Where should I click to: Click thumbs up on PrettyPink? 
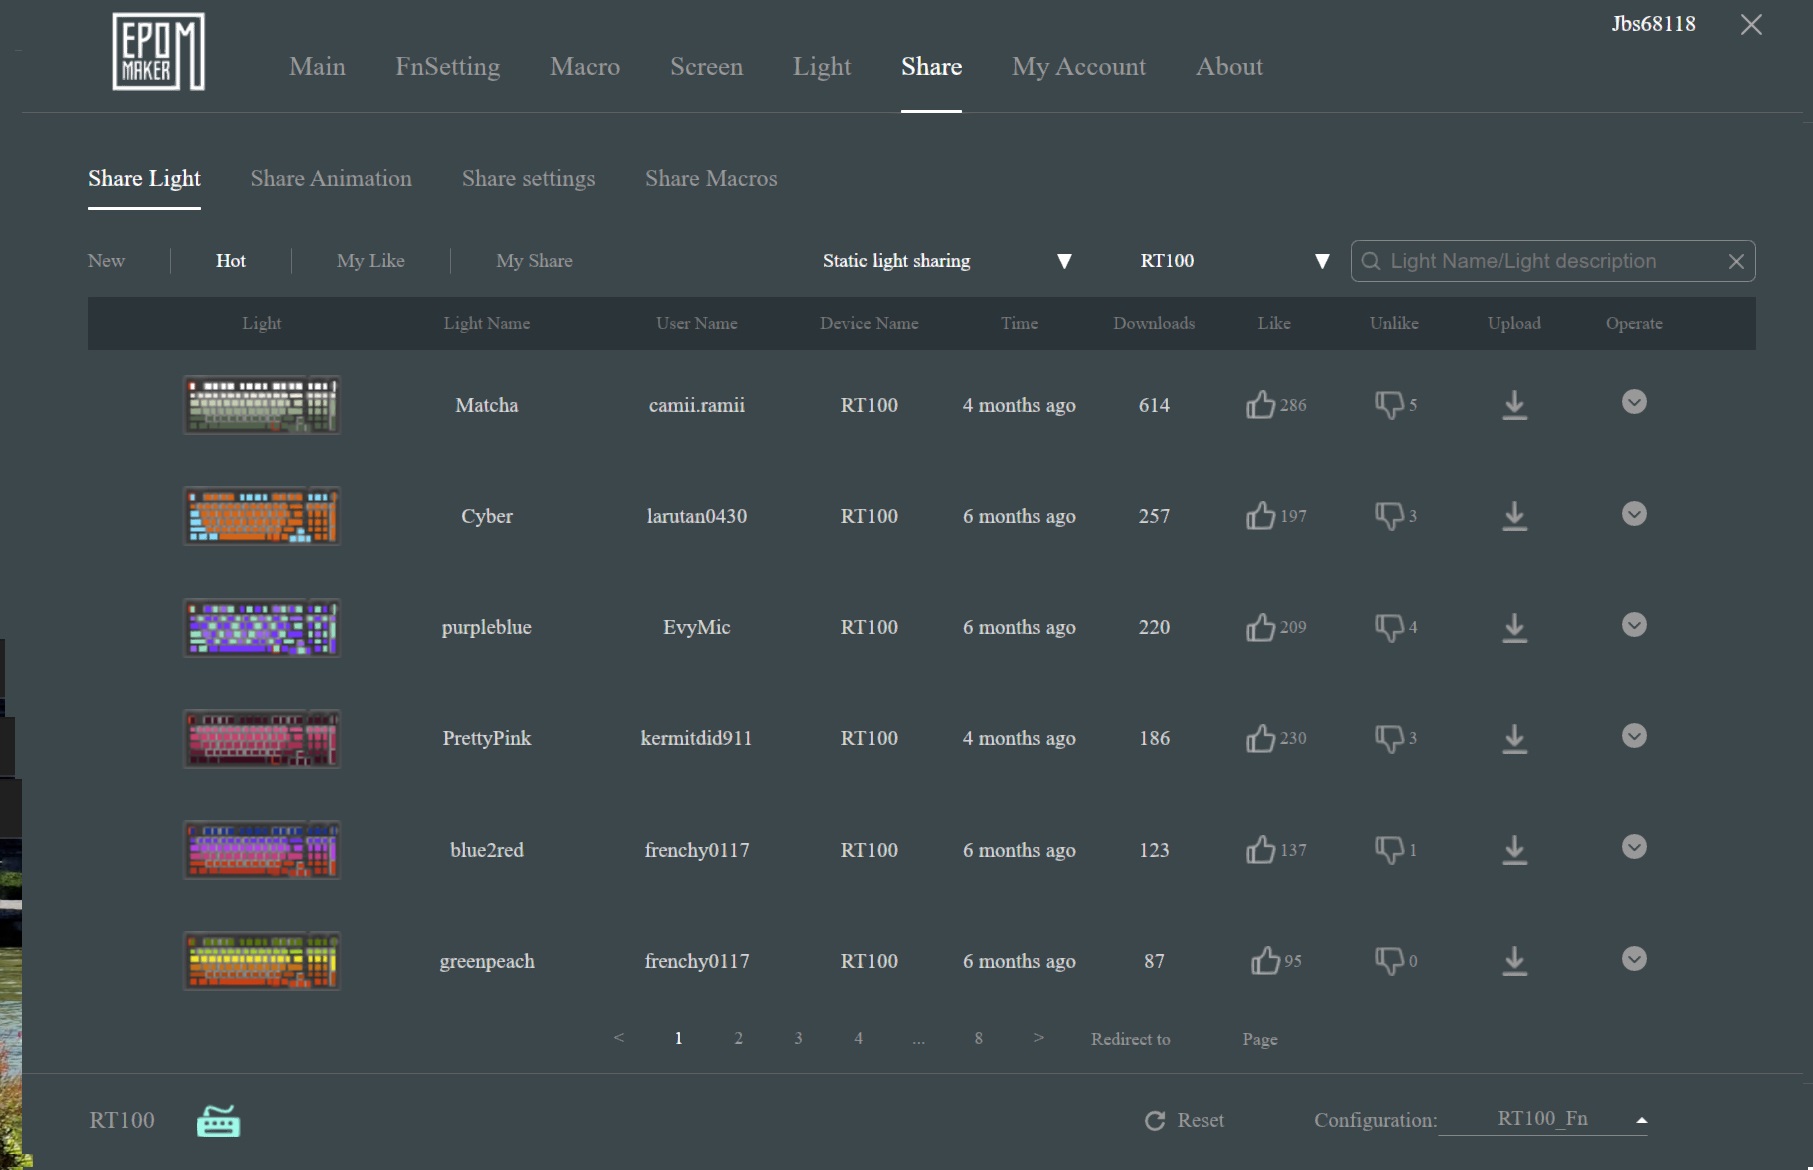tap(1260, 739)
